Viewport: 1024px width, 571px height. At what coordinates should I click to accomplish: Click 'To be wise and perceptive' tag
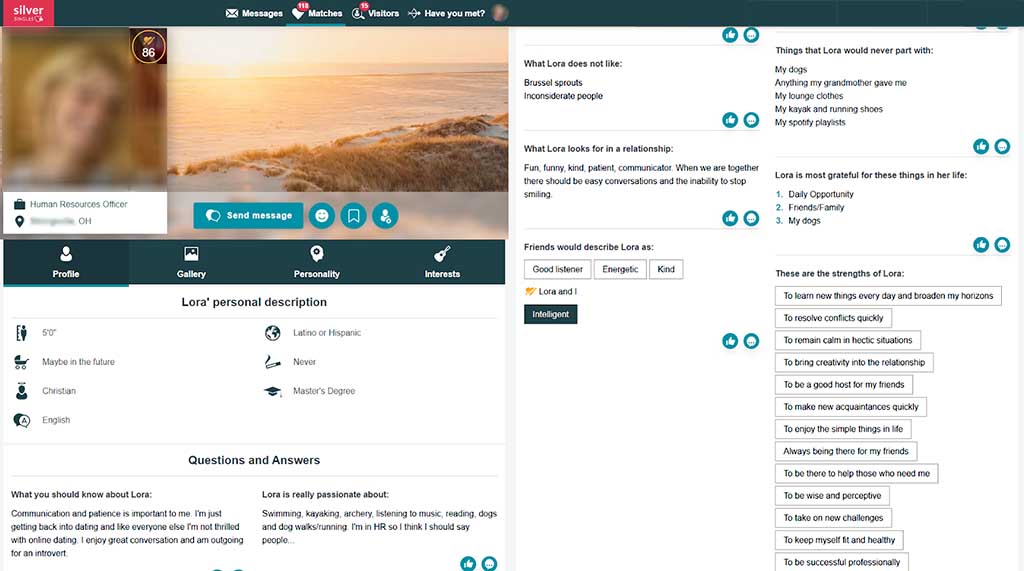tap(833, 496)
